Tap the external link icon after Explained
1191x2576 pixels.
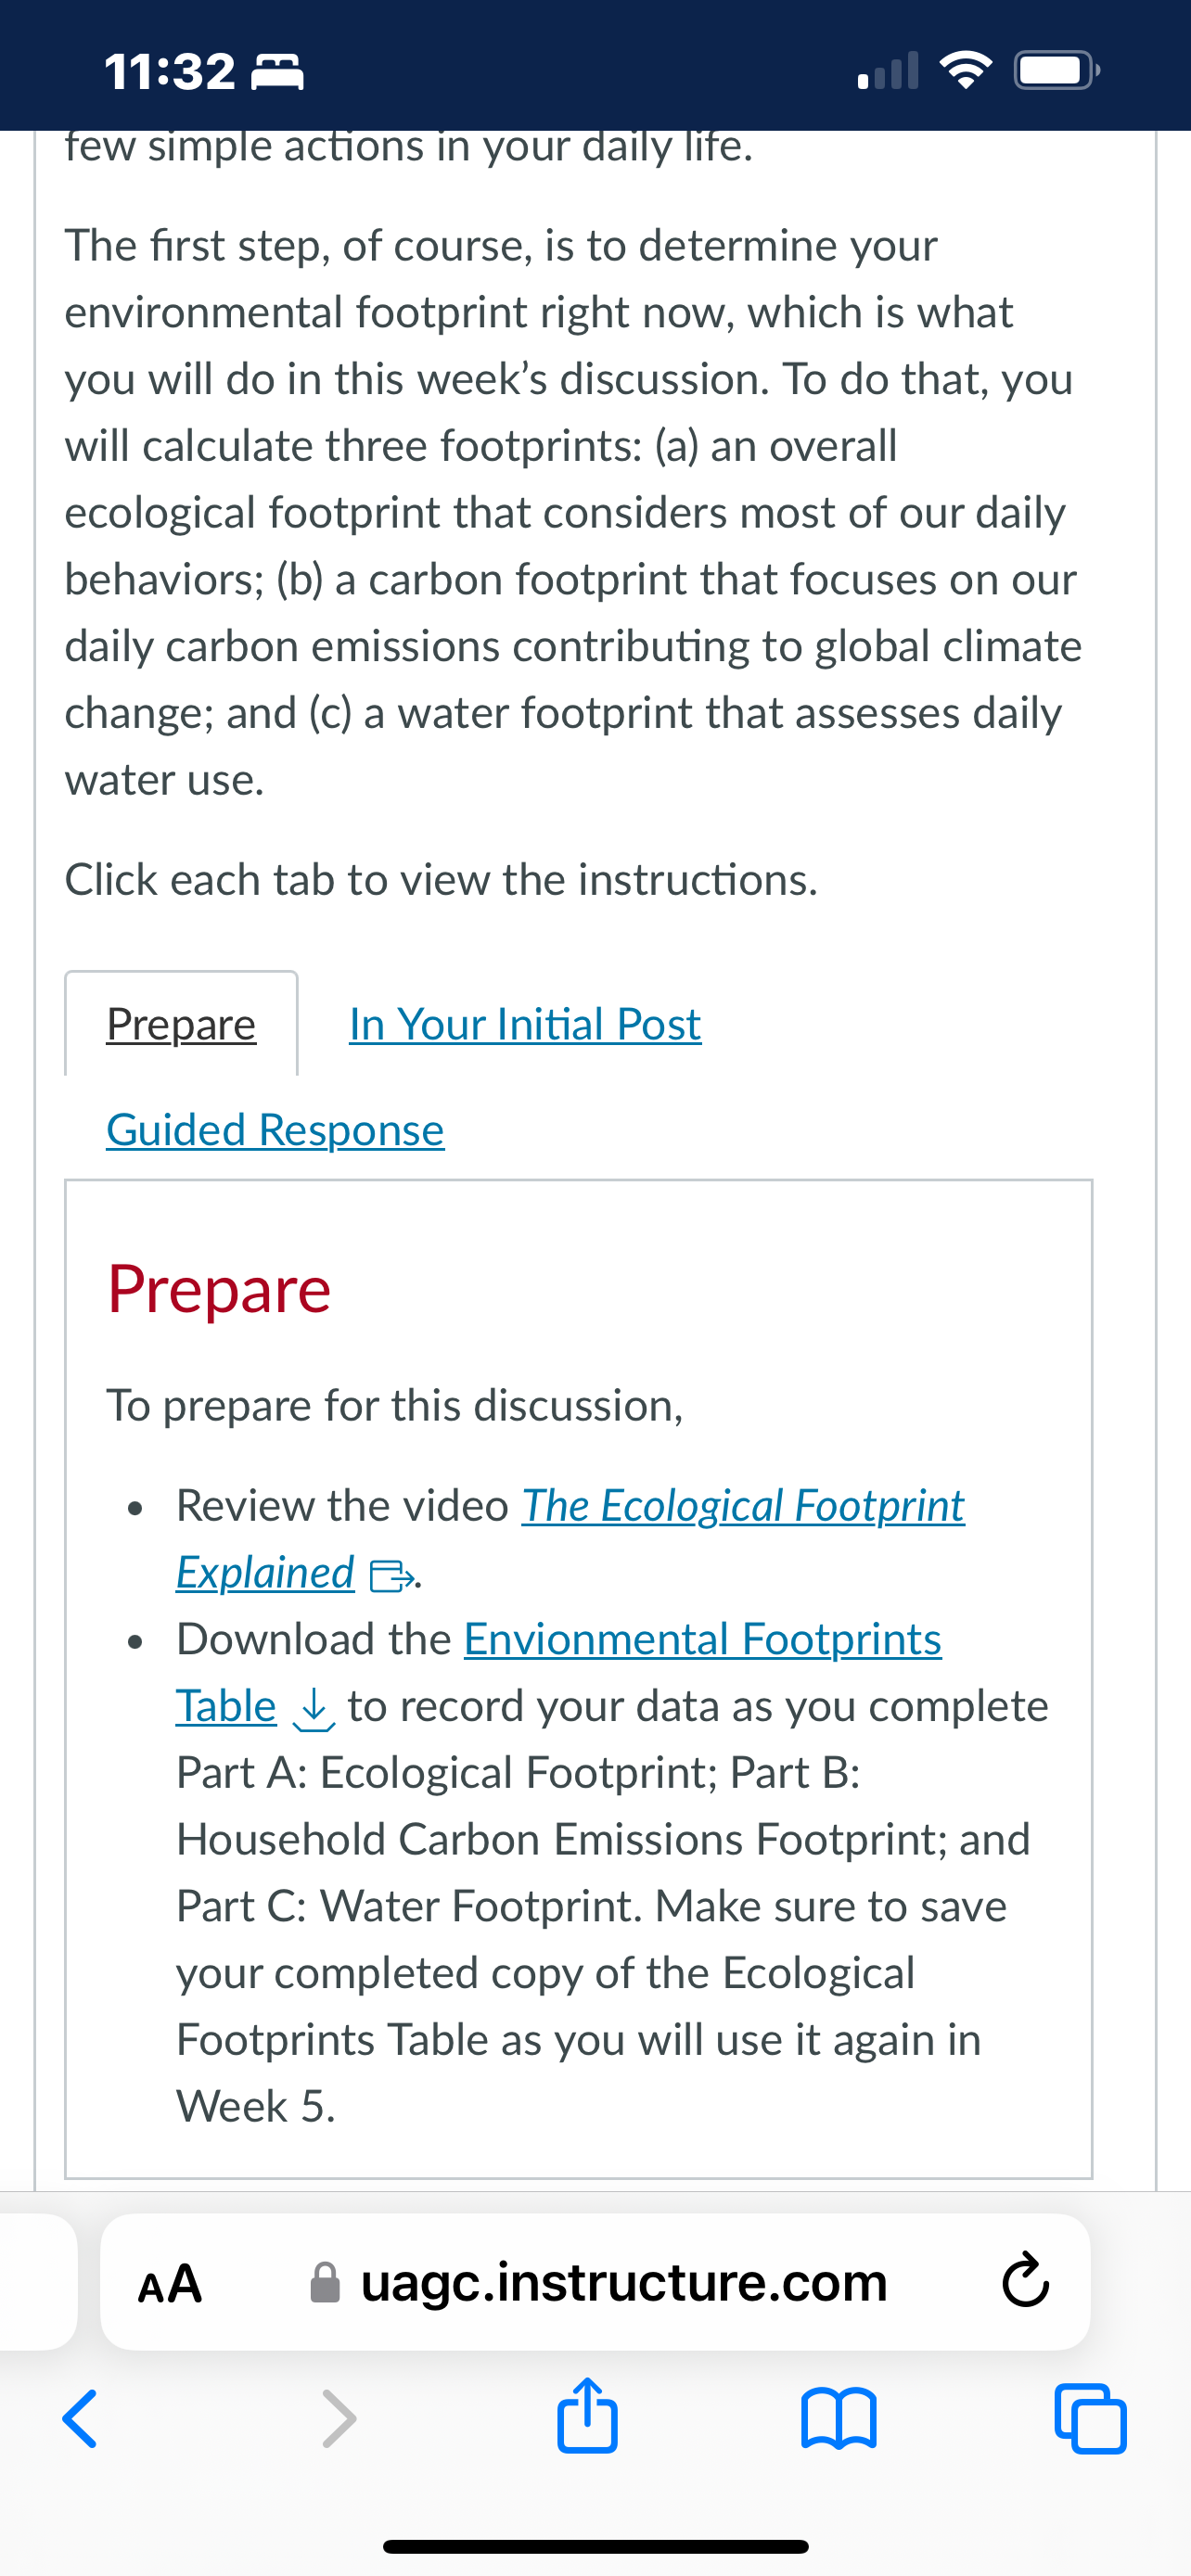[391, 1576]
